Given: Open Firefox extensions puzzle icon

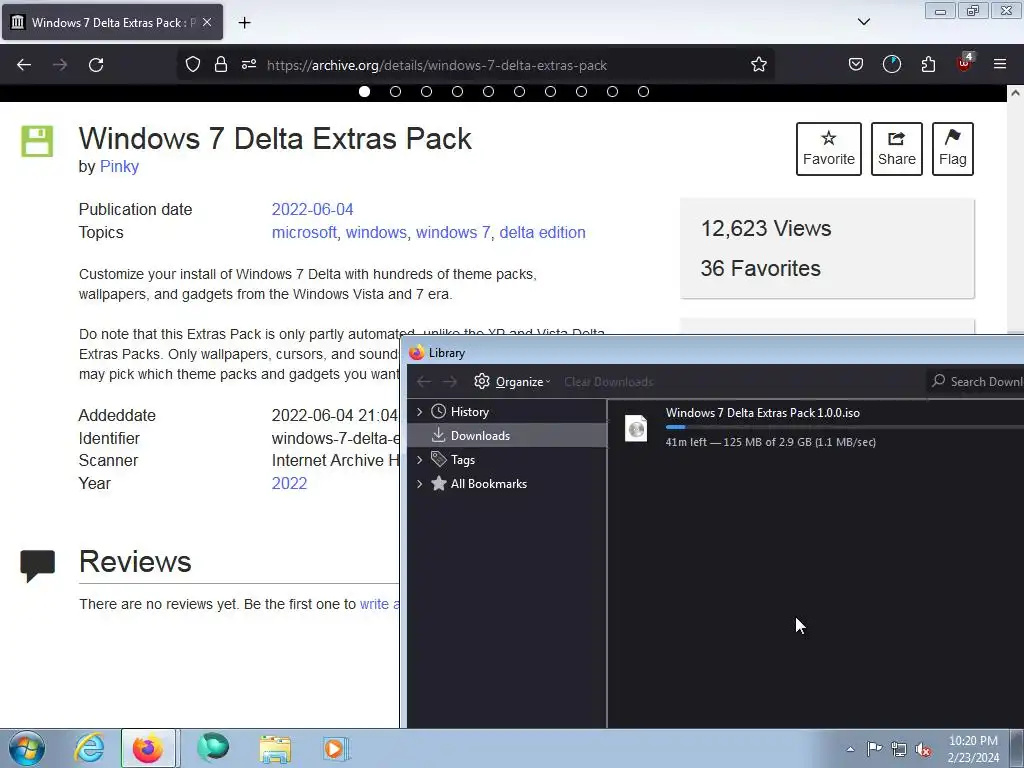Looking at the screenshot, I should tap(928, 65).
